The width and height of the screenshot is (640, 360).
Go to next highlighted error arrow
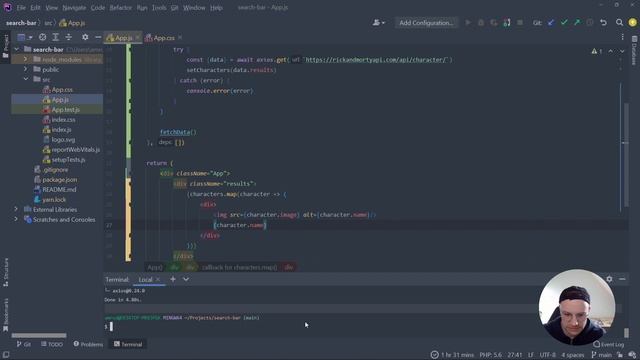622,51
